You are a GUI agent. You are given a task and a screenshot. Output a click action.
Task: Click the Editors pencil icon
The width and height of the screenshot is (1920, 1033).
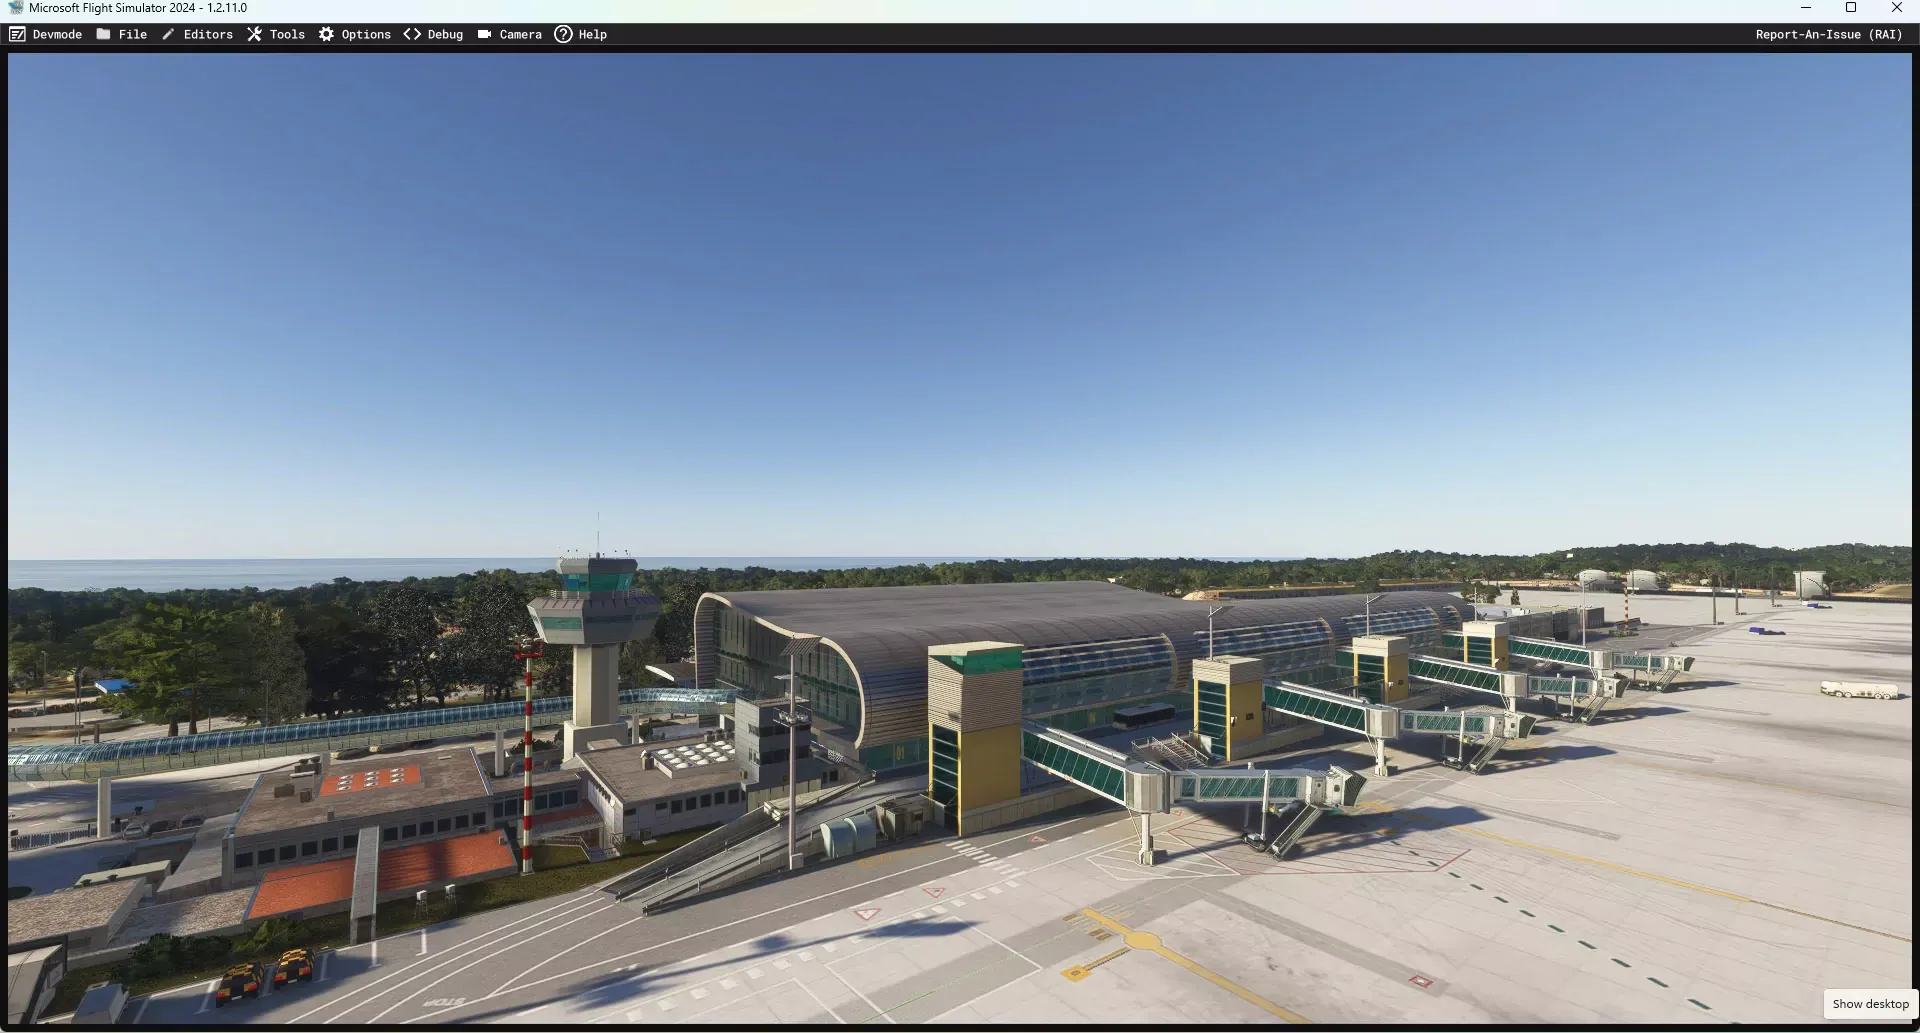[x=168, y=34]
